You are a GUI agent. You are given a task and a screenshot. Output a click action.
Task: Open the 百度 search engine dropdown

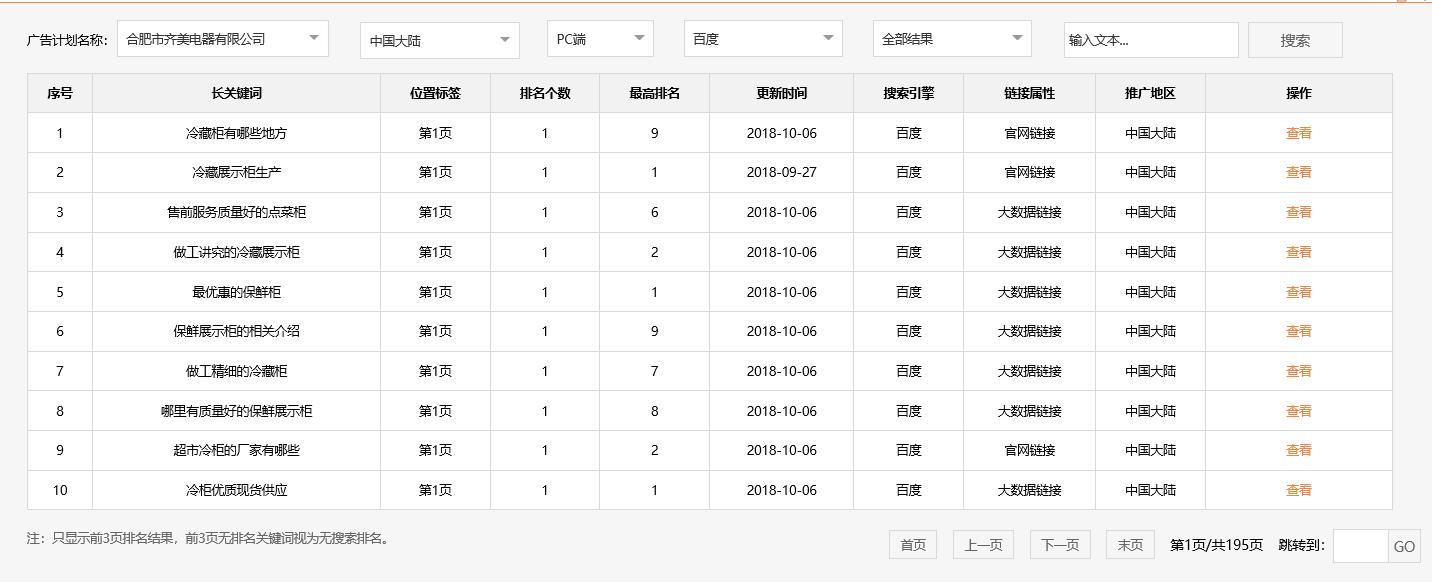tap(762, 38)
